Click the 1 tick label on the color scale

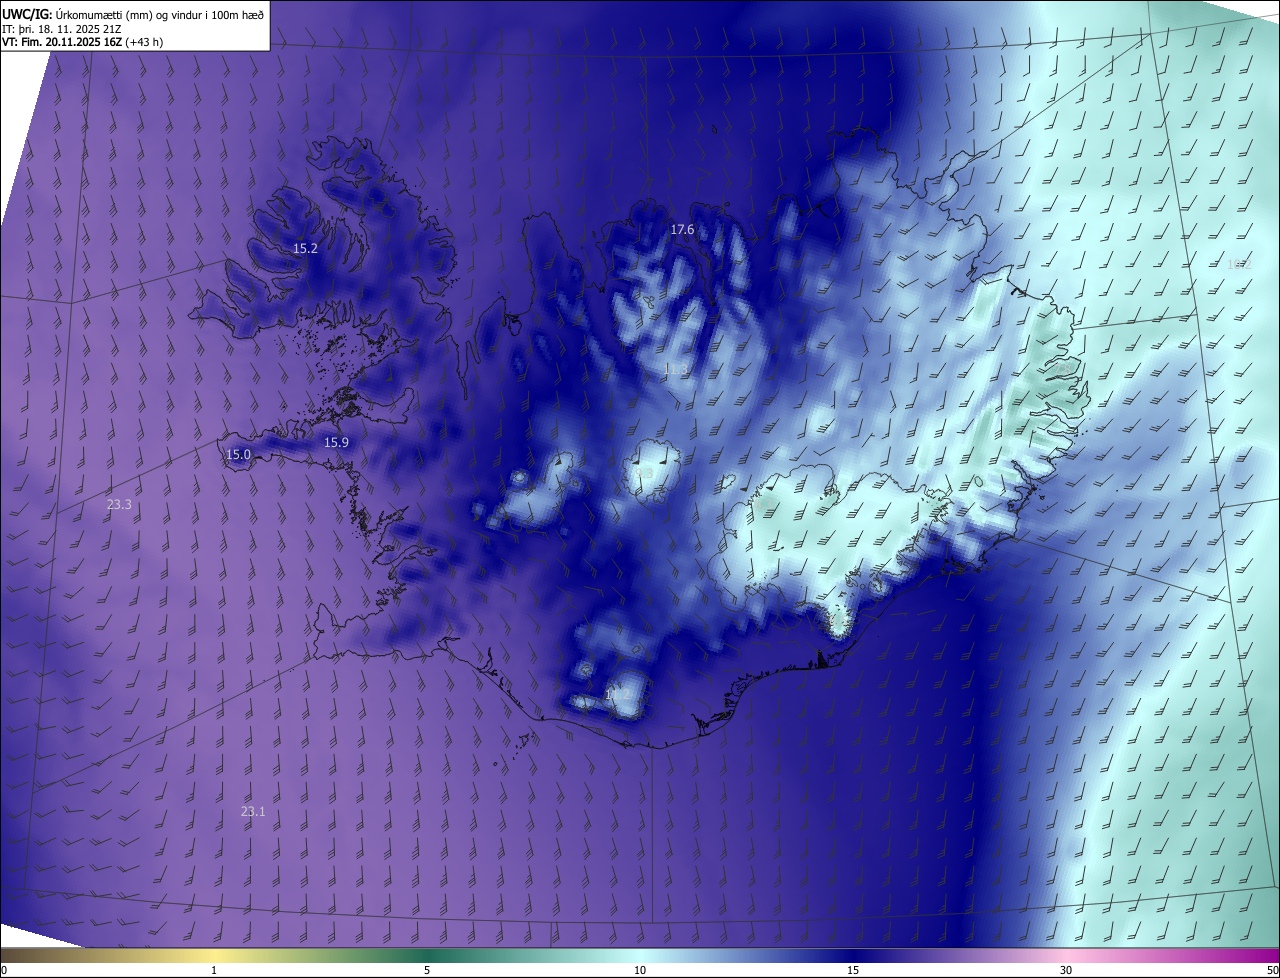[214, 970]
